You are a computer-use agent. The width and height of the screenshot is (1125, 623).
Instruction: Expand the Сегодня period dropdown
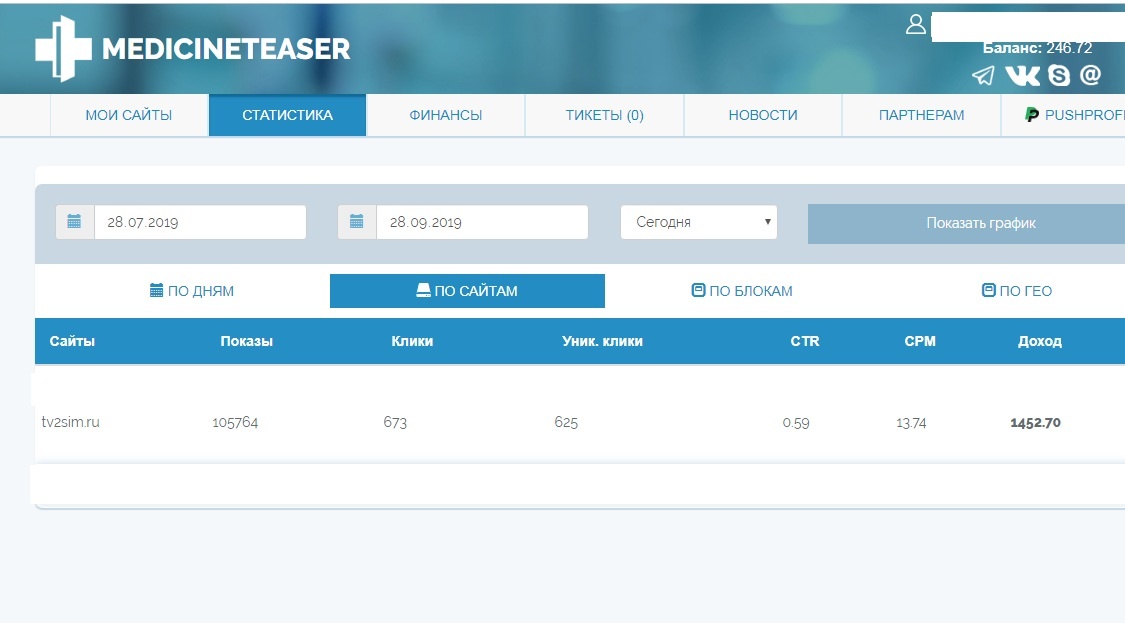699,222
